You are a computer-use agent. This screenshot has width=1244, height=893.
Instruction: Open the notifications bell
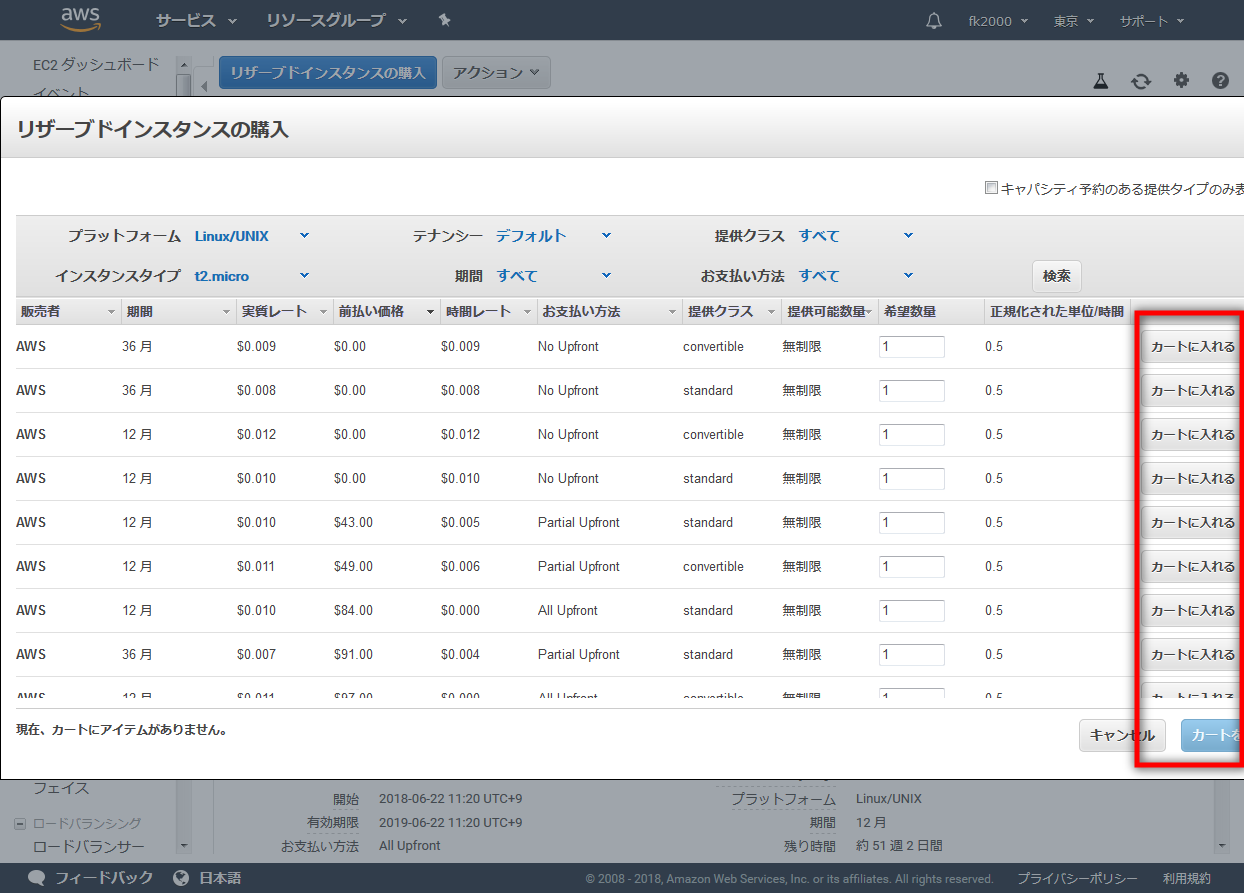click(934, 21)
